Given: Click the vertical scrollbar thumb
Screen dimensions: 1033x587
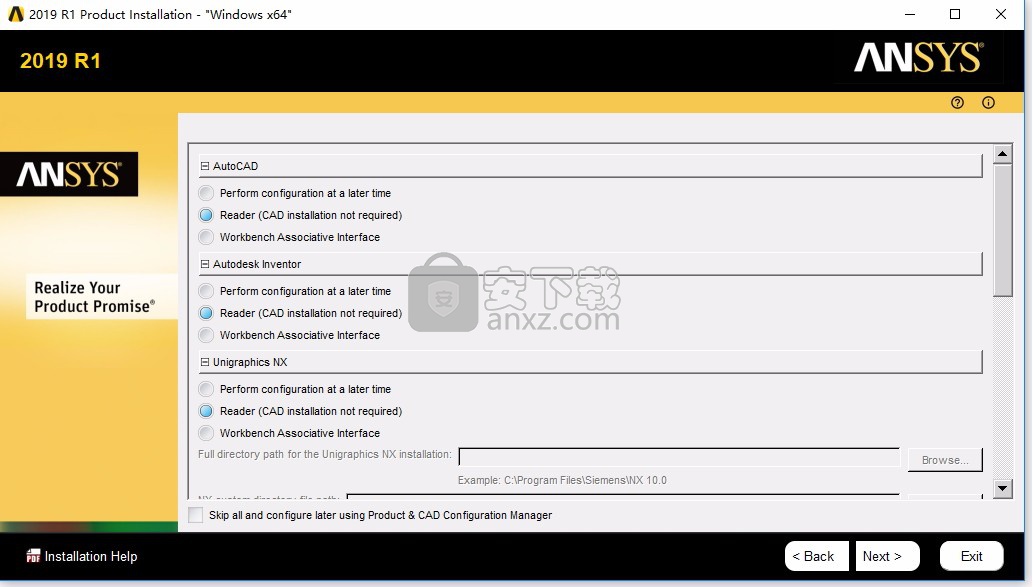Looking at the screenshot, I should (x=1003, y=230).
